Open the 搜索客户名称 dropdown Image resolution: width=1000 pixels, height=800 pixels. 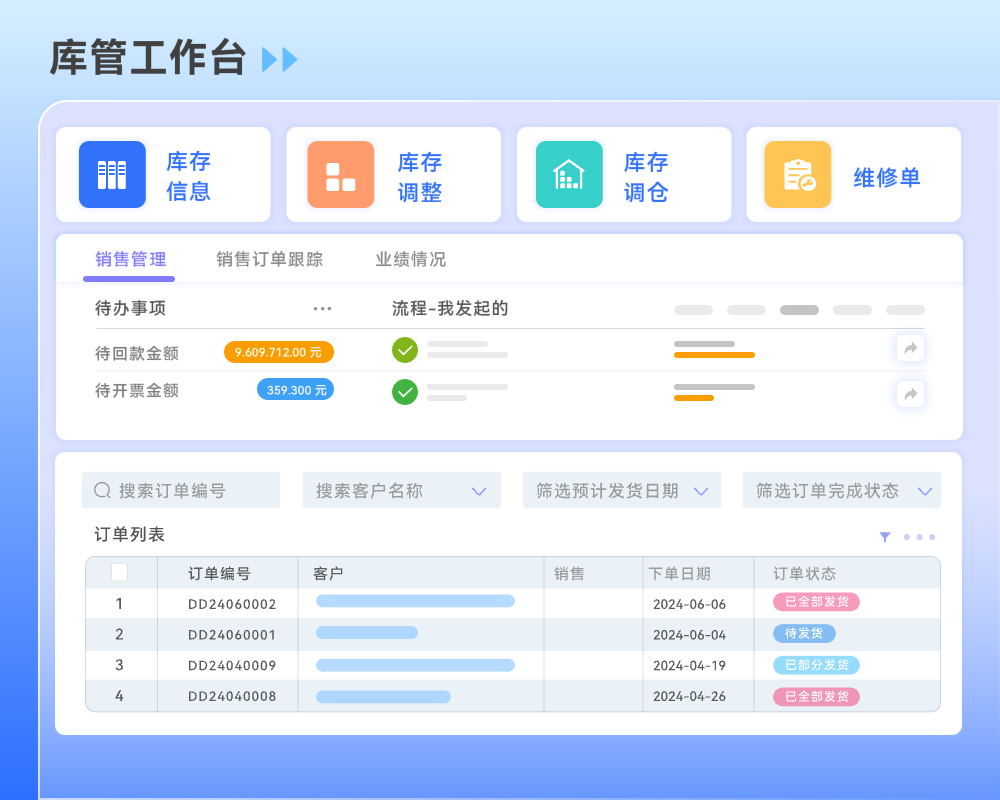401,490
